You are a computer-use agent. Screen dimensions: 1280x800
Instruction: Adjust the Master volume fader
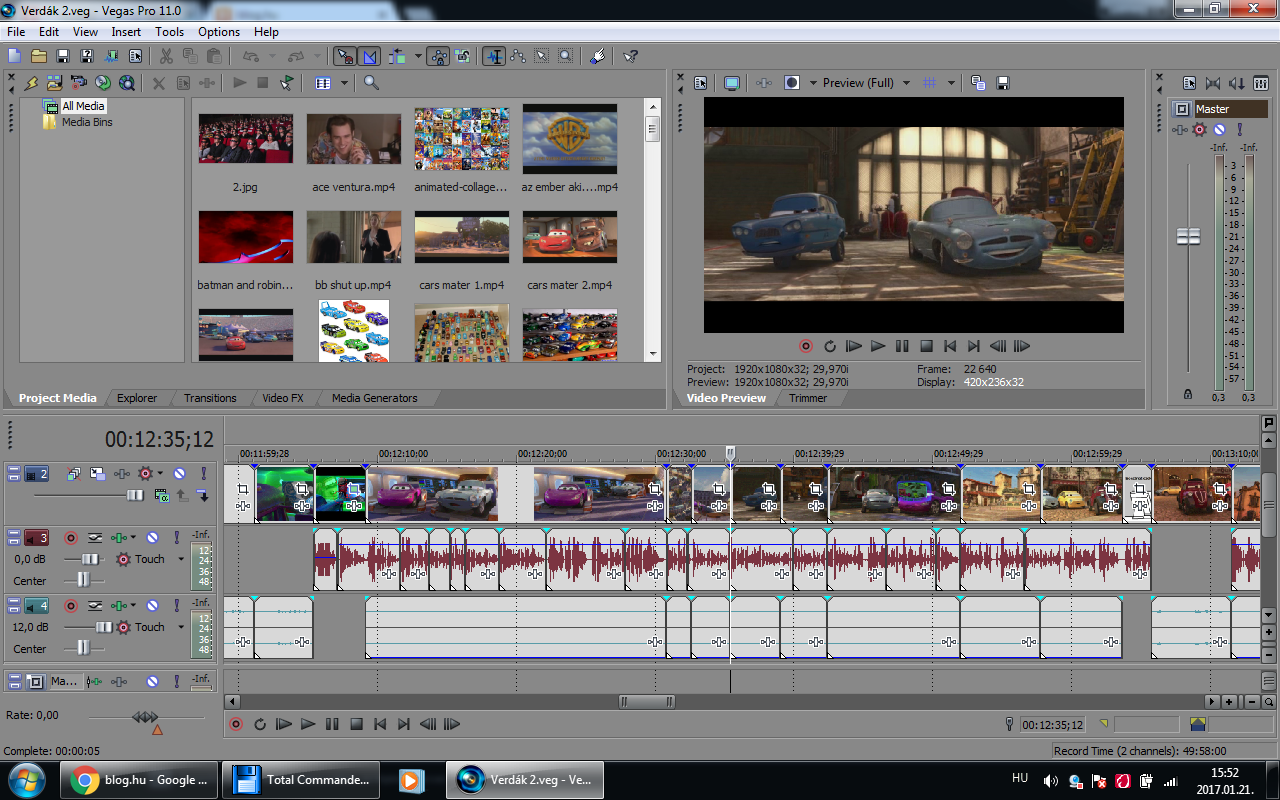tap(1188, 236)
